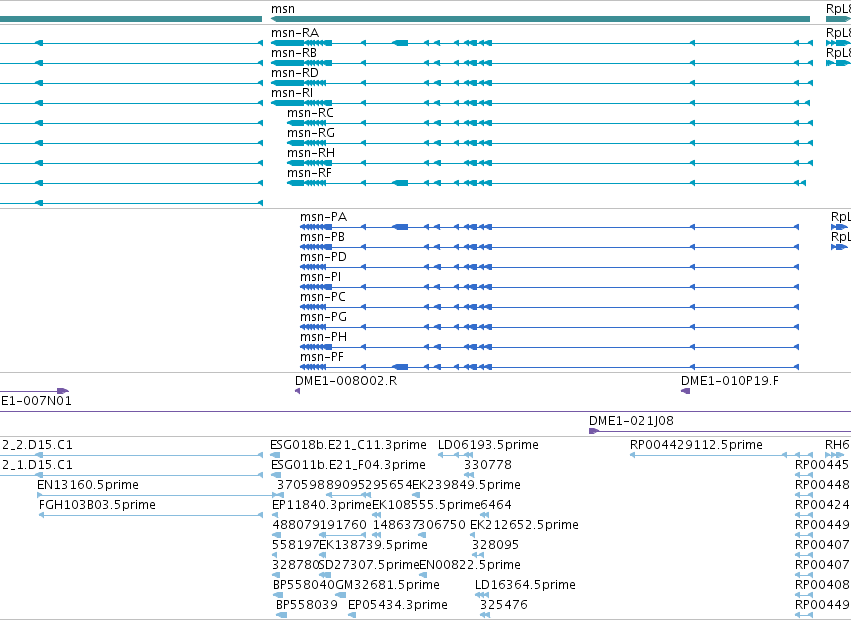Click EST label BP558039

(x=307, y=606)
